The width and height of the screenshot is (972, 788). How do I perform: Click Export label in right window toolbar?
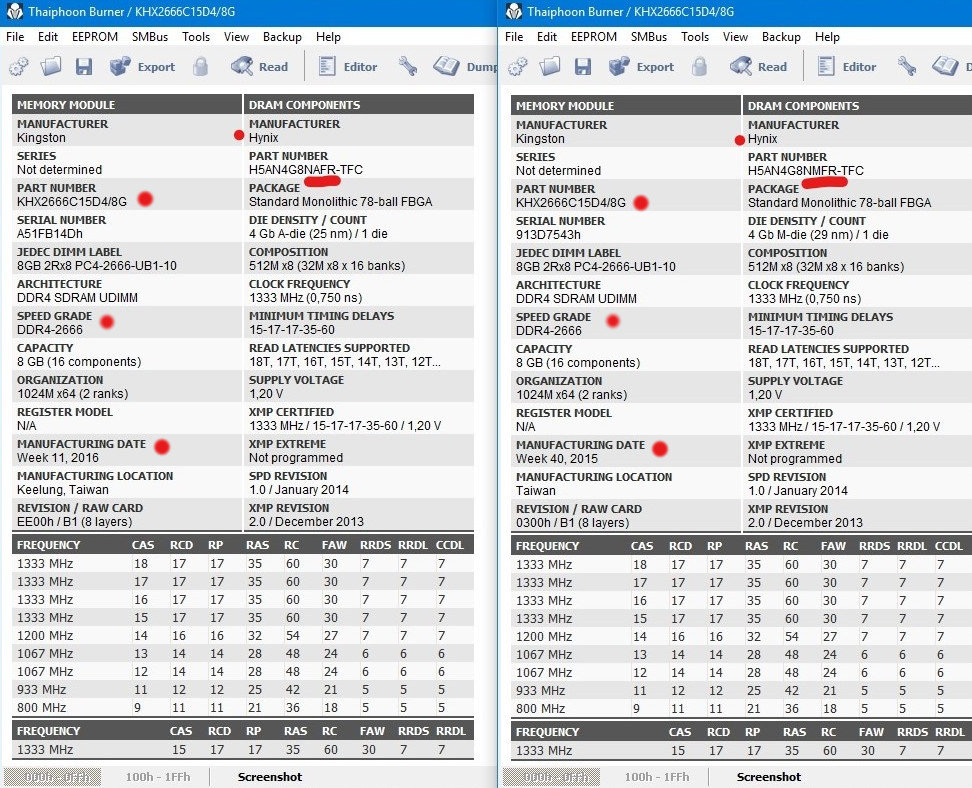[x=655, y=67]
